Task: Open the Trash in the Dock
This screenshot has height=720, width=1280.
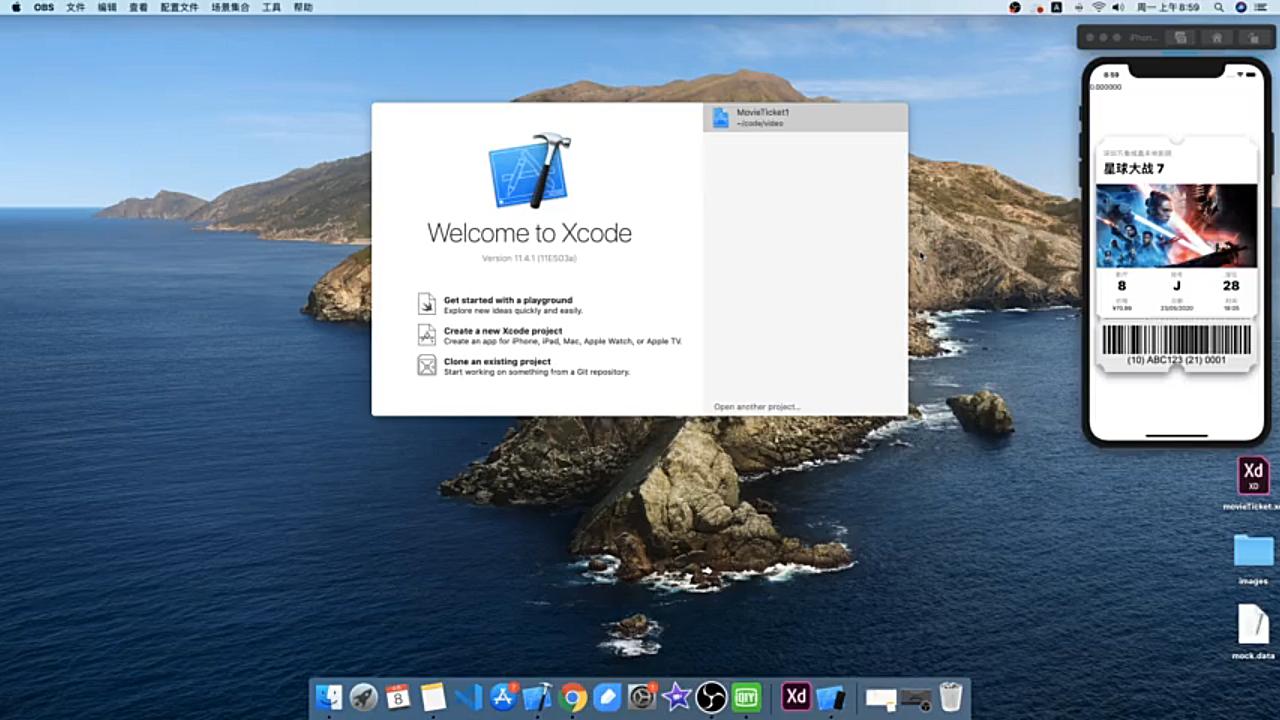Action: point(951,697)
